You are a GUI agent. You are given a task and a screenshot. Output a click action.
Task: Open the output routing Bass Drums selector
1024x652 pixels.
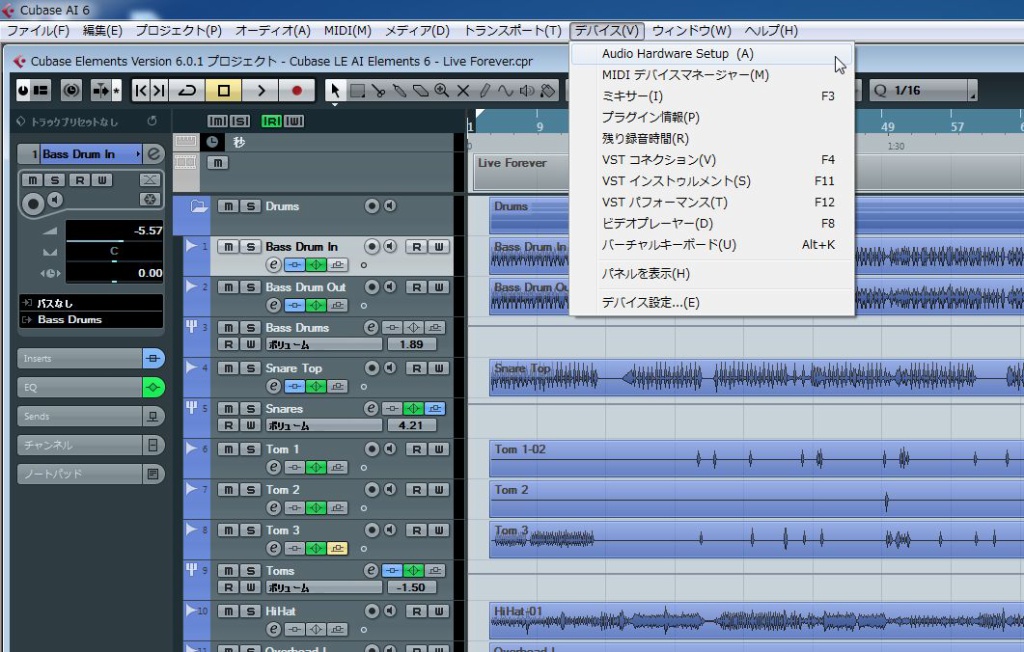pyautogui.click(x=91, y=319)
